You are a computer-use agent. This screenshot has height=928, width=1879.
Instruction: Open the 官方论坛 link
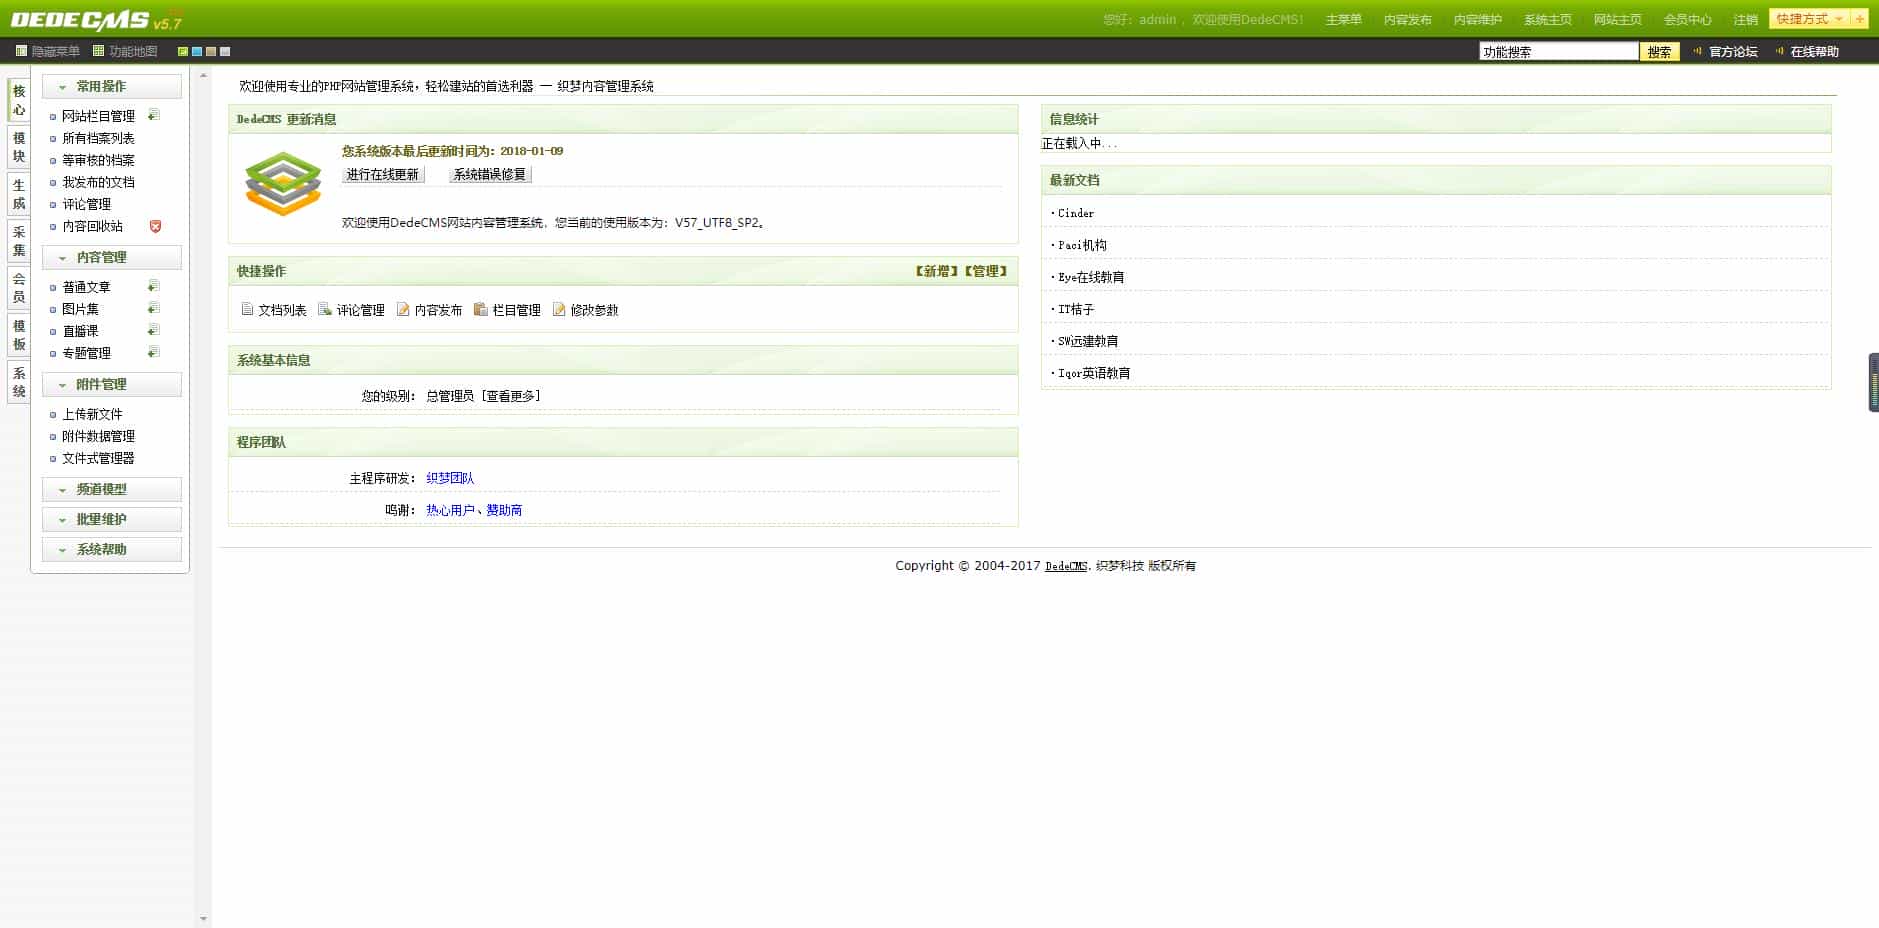coord(1733,52)
